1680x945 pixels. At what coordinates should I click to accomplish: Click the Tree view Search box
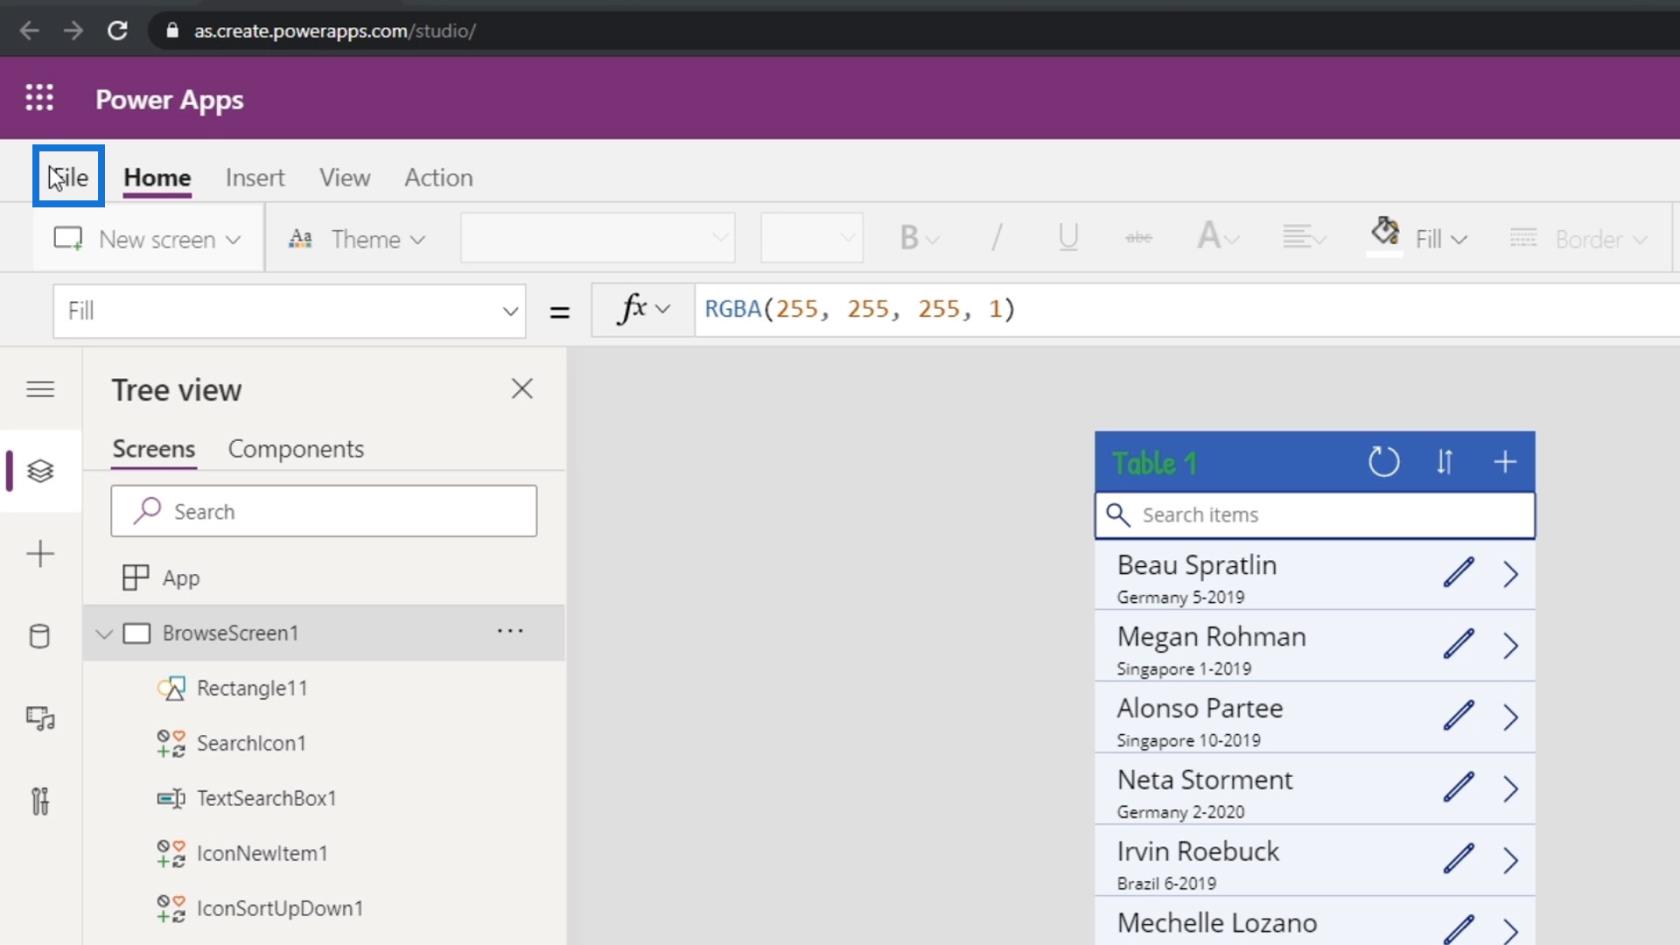pos(324,511)
